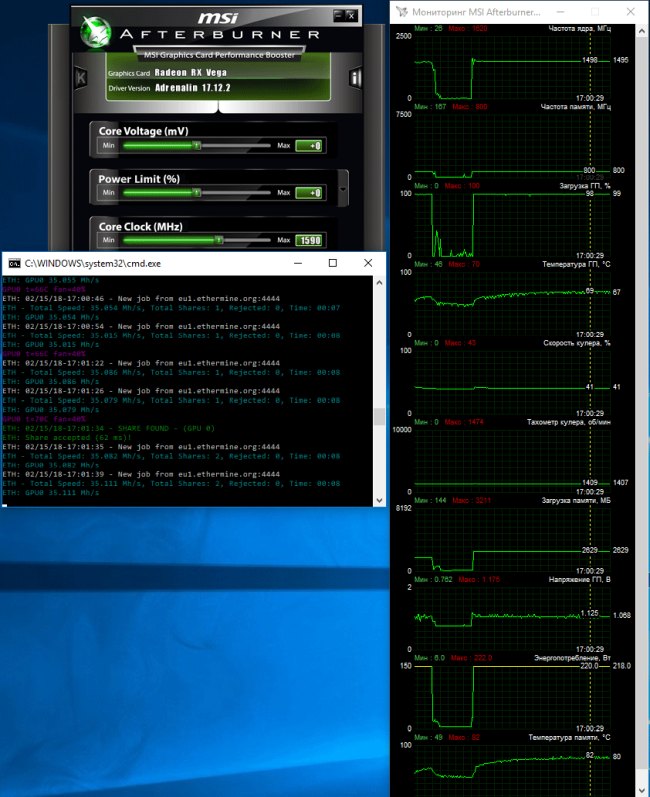Minimize the Afterburner monitoring window
Viewport: 650px width, 797px height.
pyautogui.click(x=561, y=12)
